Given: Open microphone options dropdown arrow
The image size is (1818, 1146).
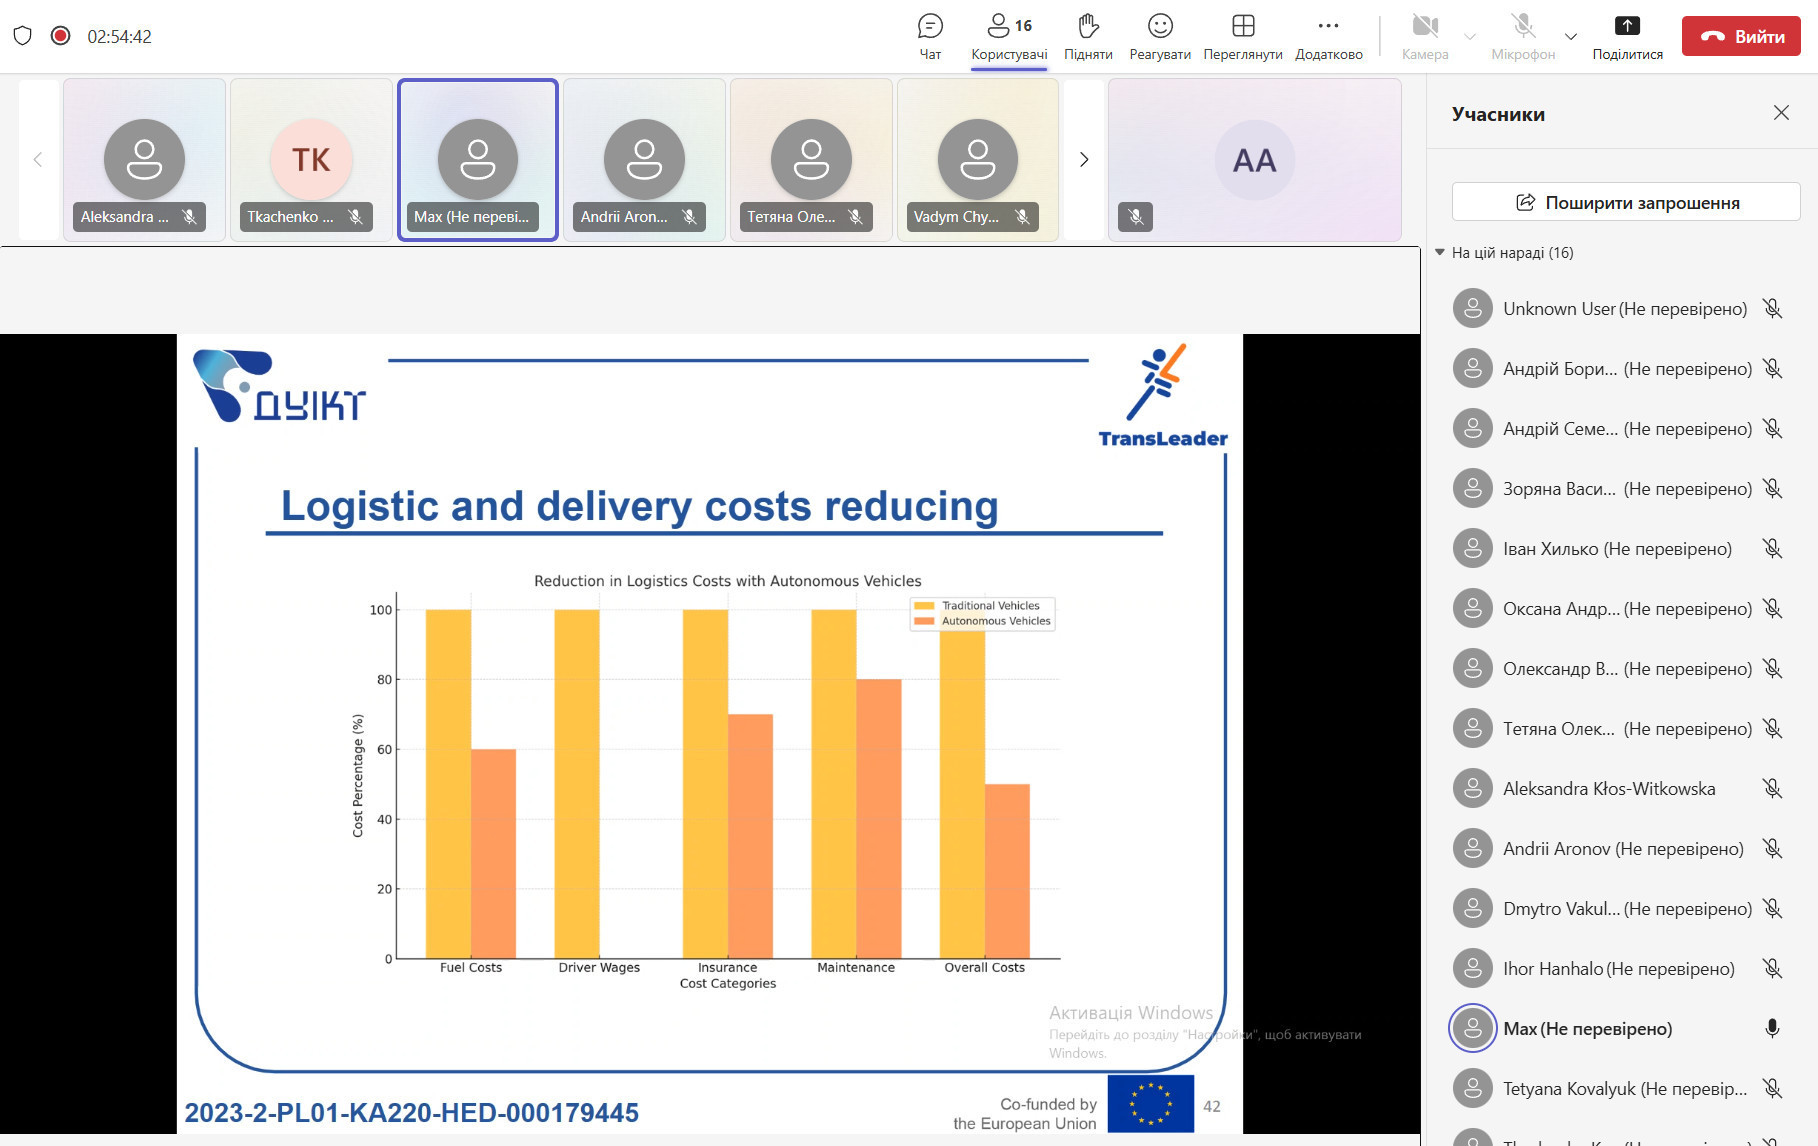Looking at the screenshot, I should [x=1571, y=37].
